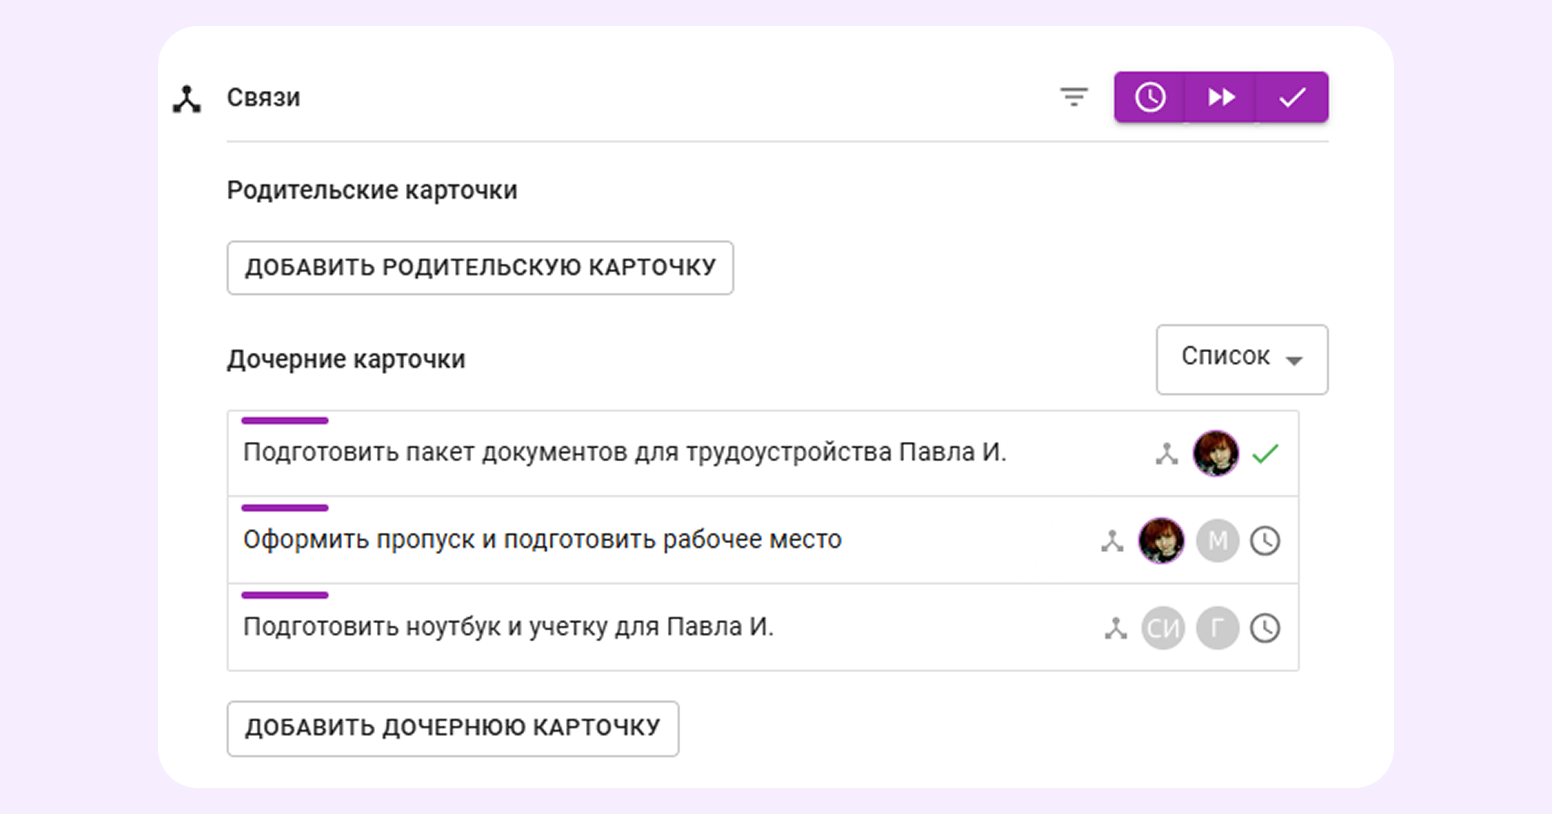Open the filter icon next to status buttons

tap(1073, 97)
